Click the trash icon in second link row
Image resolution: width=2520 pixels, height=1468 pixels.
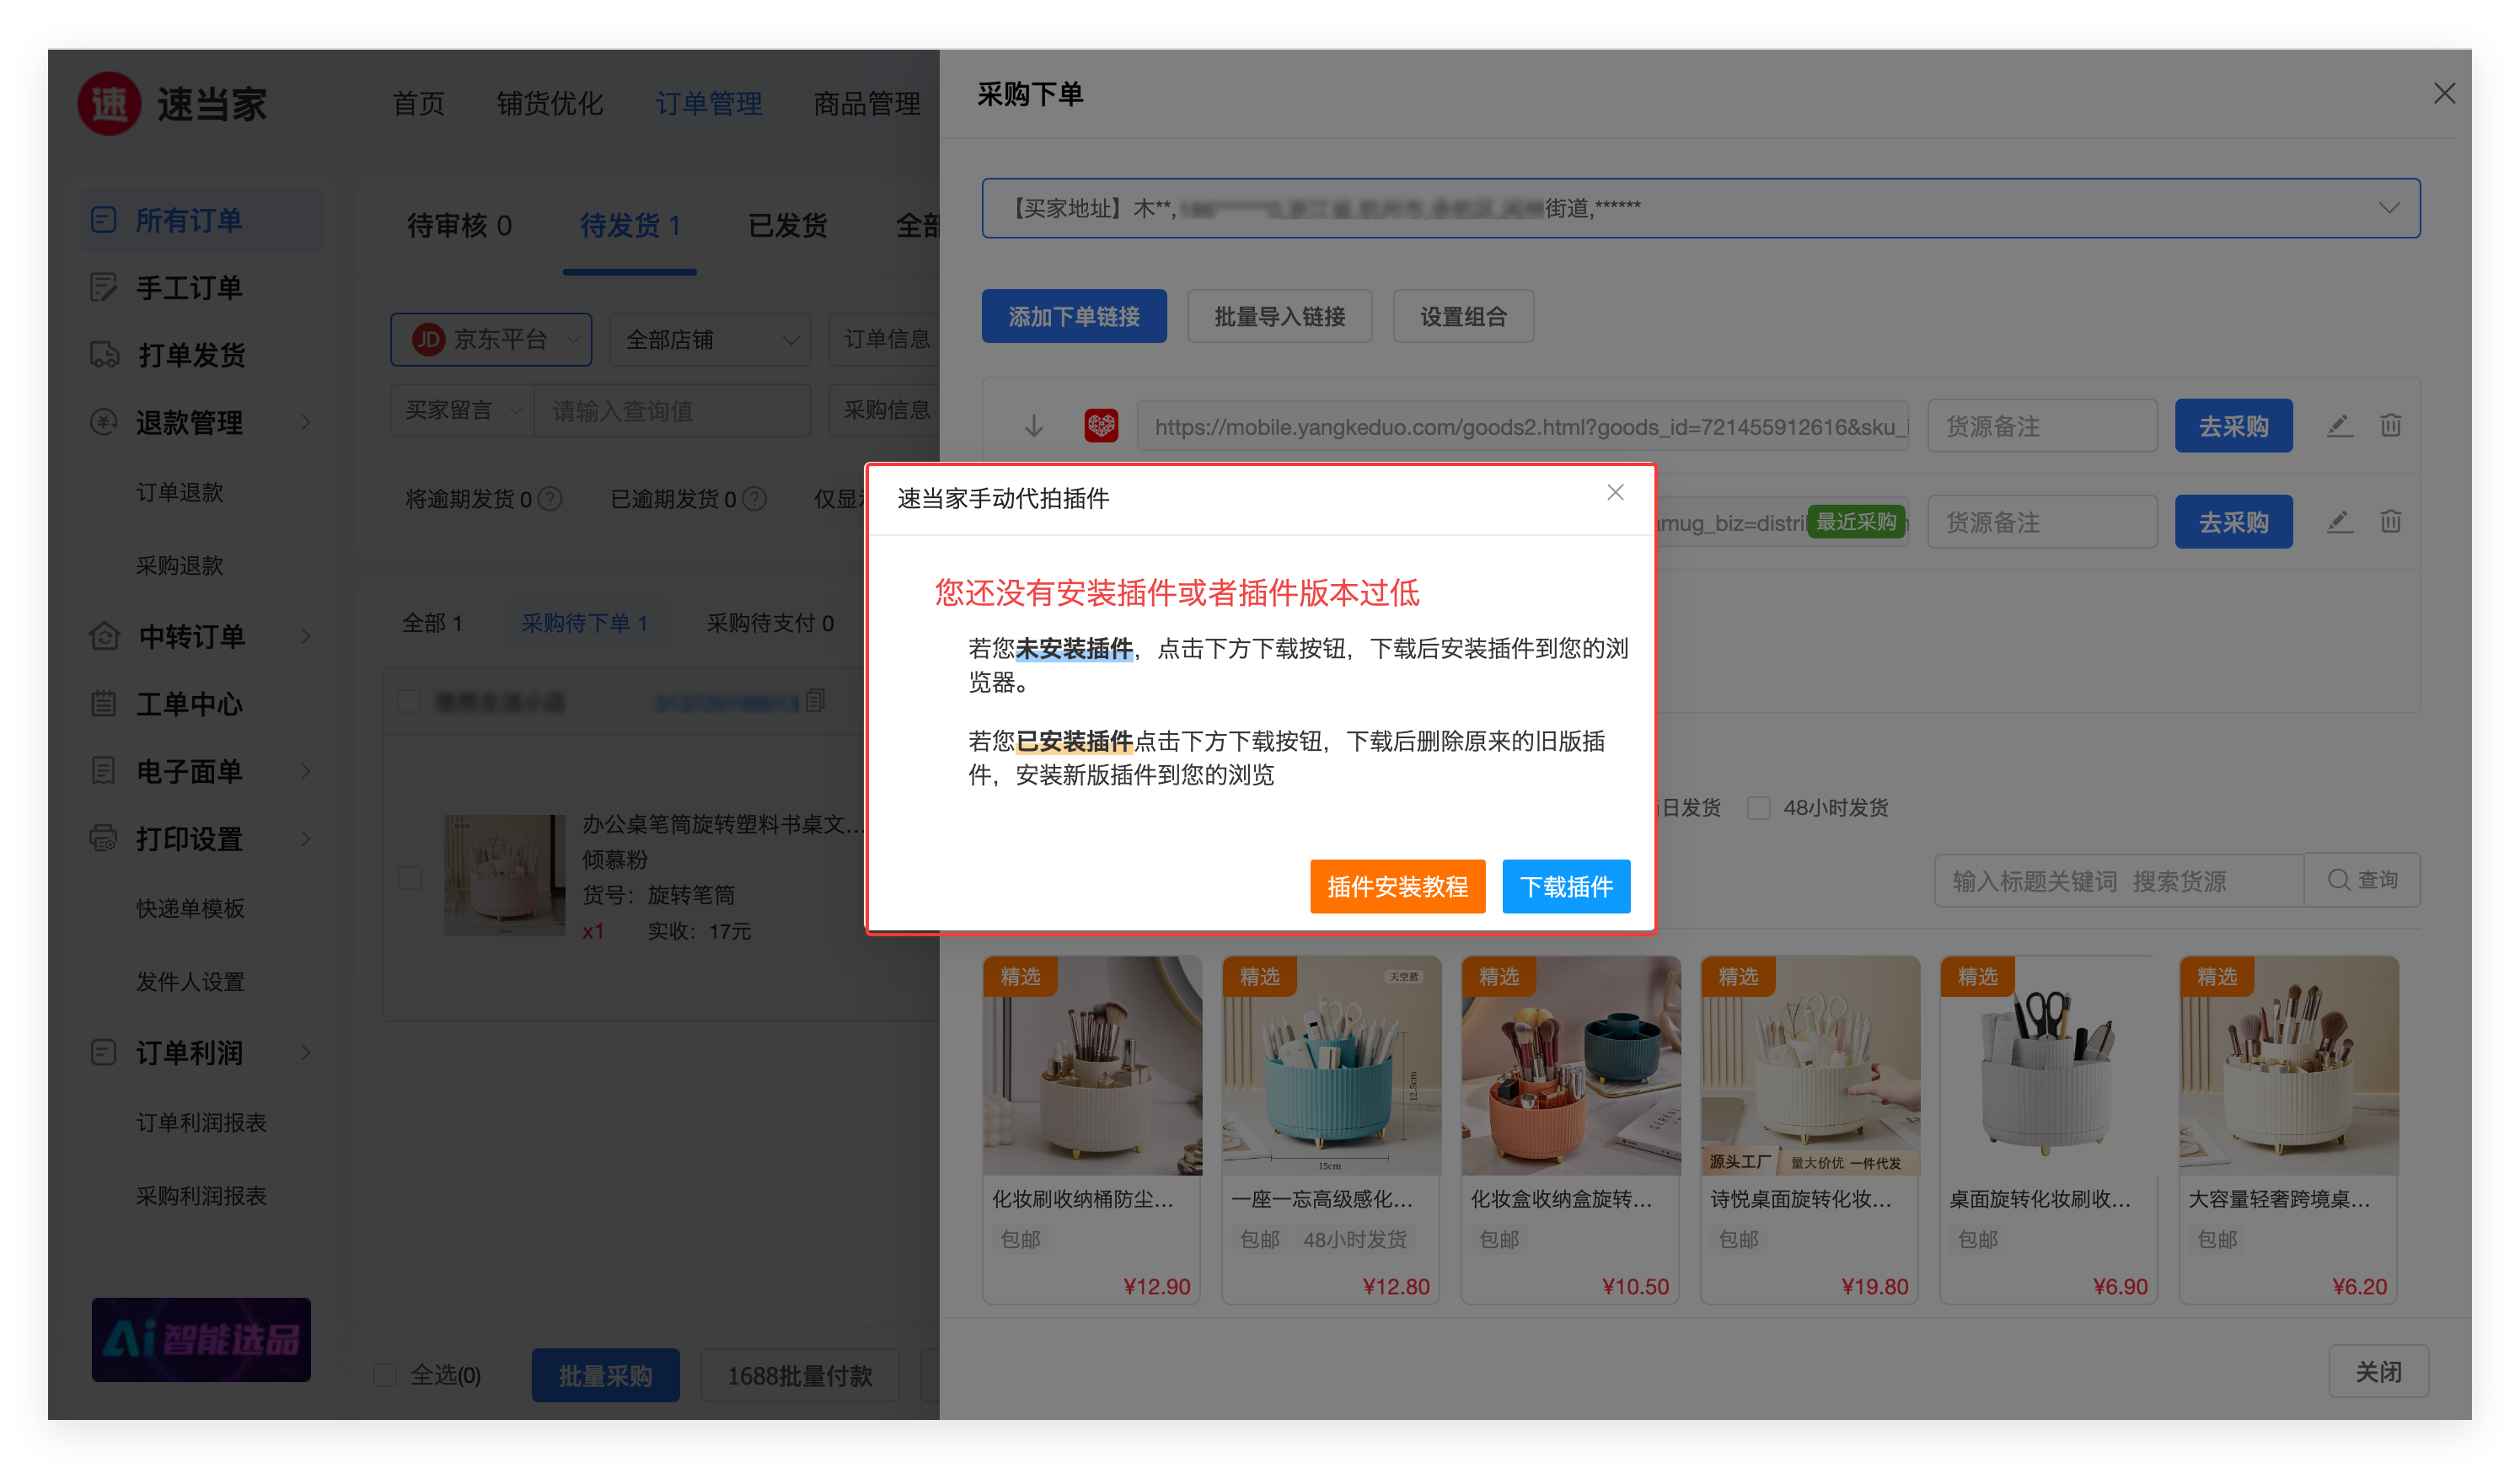2390,521
